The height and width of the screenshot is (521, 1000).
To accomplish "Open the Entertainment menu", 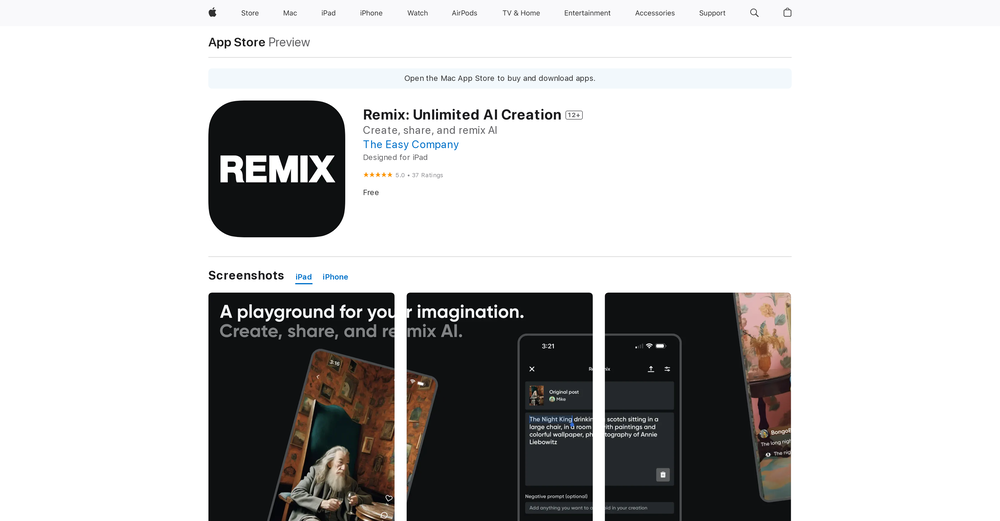I will tap(587, 13).
